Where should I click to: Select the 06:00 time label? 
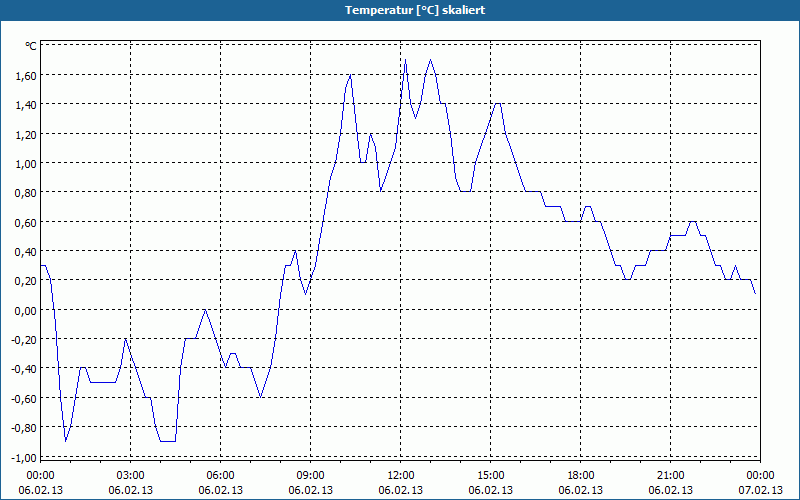[220, 476]
